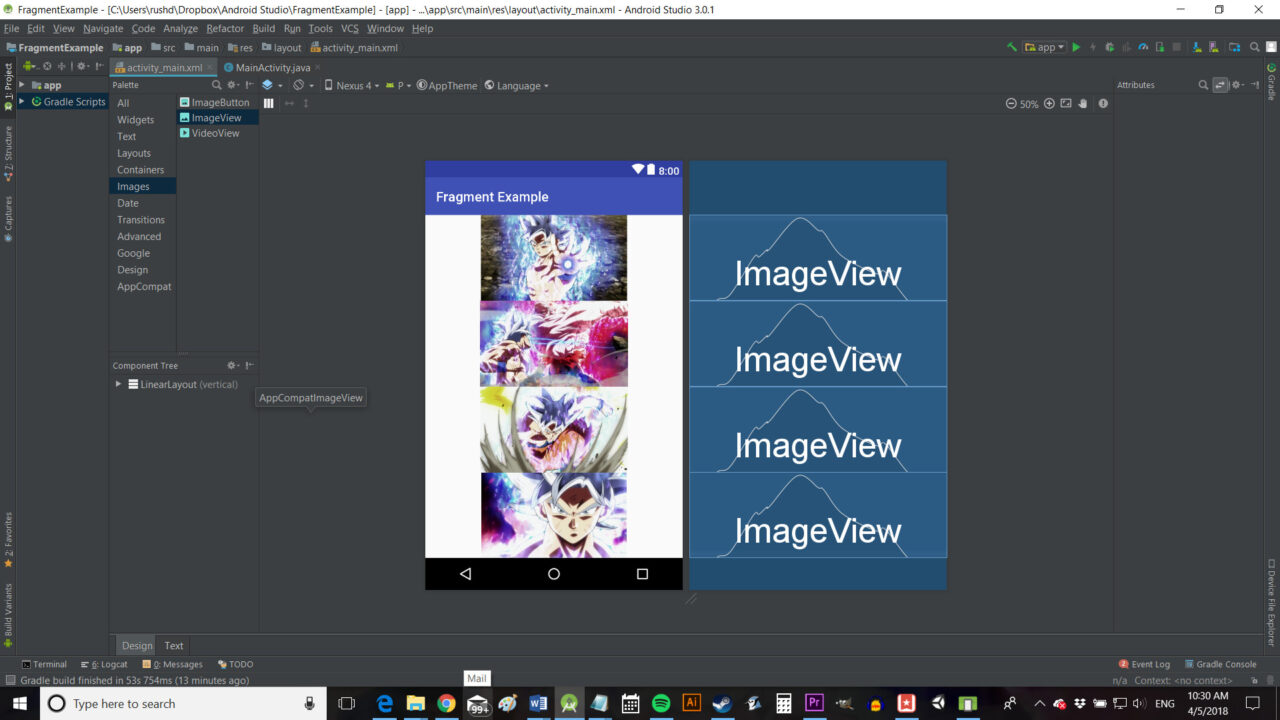Open the Terminal tool window

(44, 664)
